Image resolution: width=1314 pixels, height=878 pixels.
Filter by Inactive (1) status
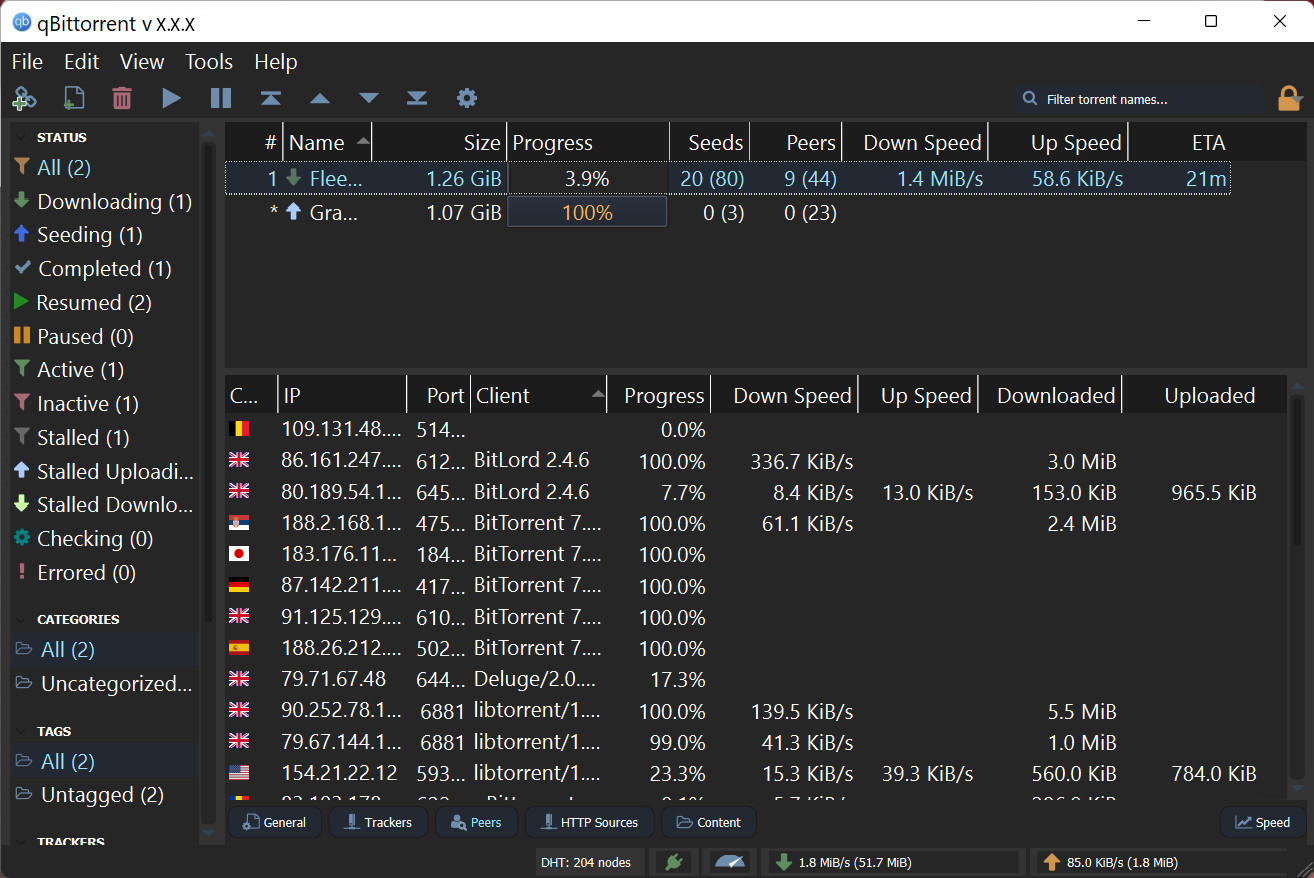click(105, 404)
